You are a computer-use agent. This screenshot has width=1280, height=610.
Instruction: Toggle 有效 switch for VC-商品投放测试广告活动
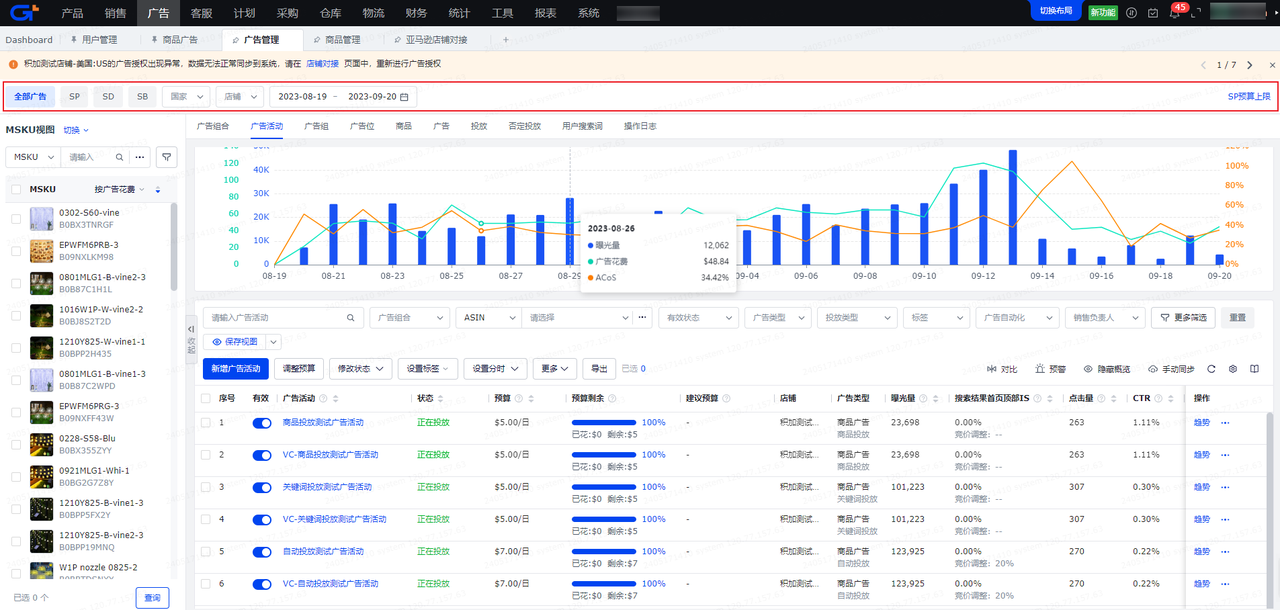[262, 455]
